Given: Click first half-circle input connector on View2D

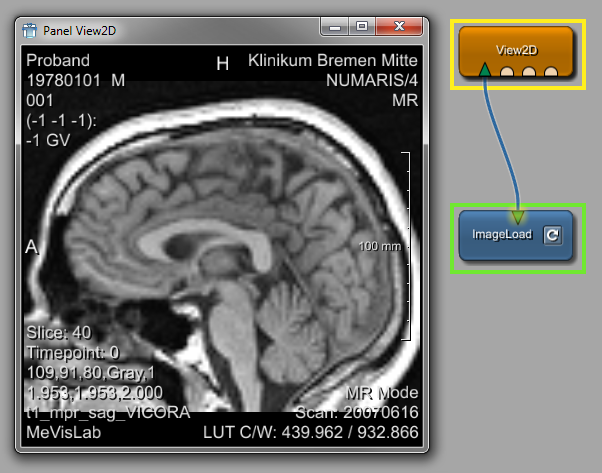Looking at the screenshot, I should click(x=509, y=72).
